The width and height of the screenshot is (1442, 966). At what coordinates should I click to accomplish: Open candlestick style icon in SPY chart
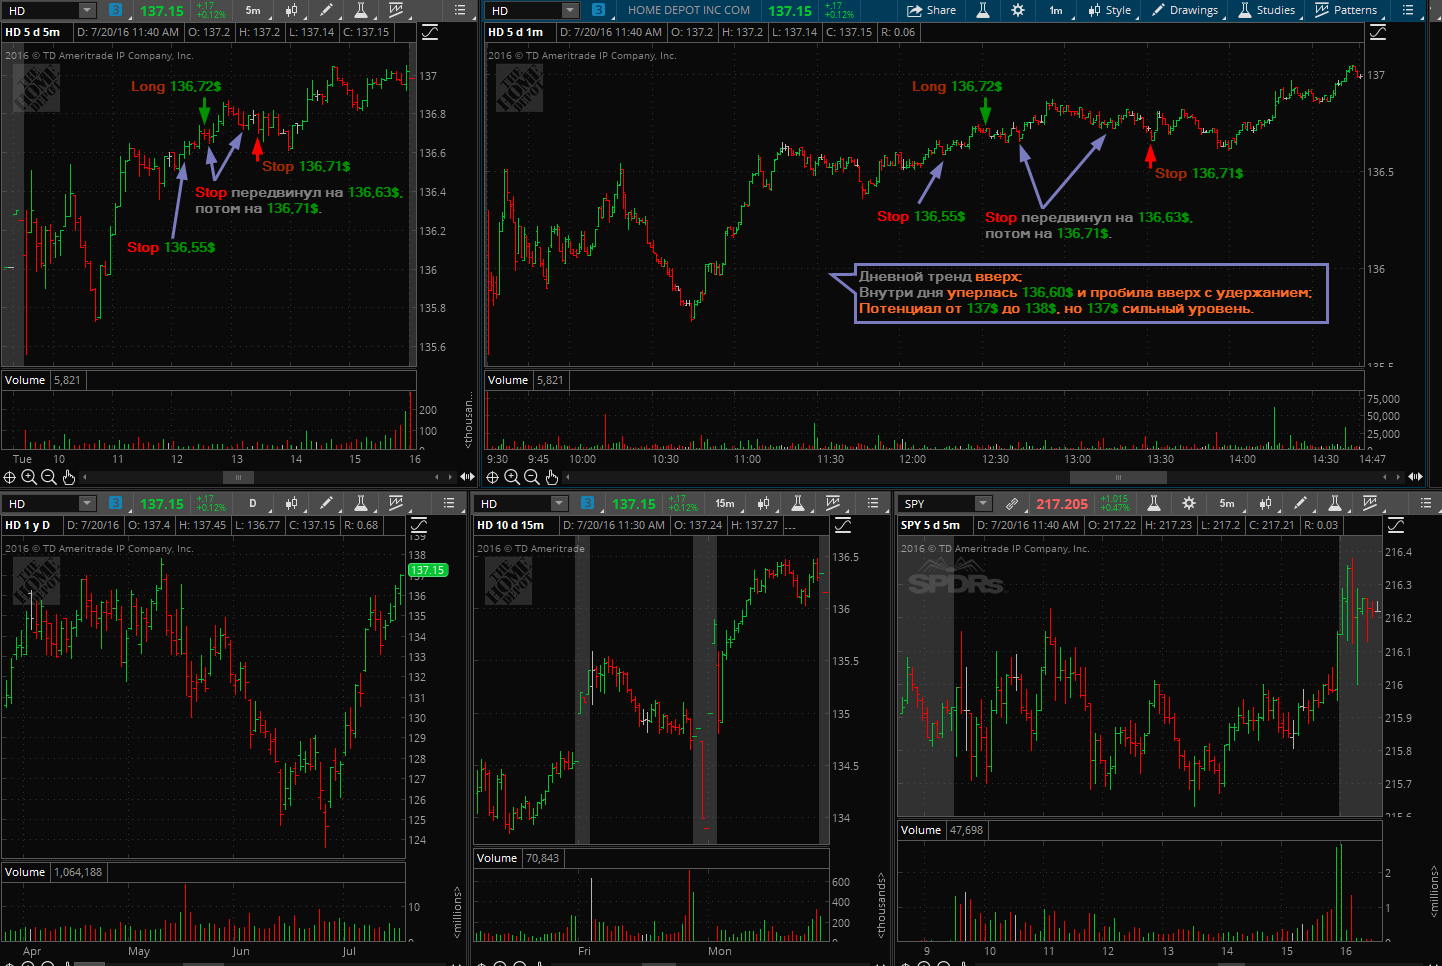tap(1265, 503)
